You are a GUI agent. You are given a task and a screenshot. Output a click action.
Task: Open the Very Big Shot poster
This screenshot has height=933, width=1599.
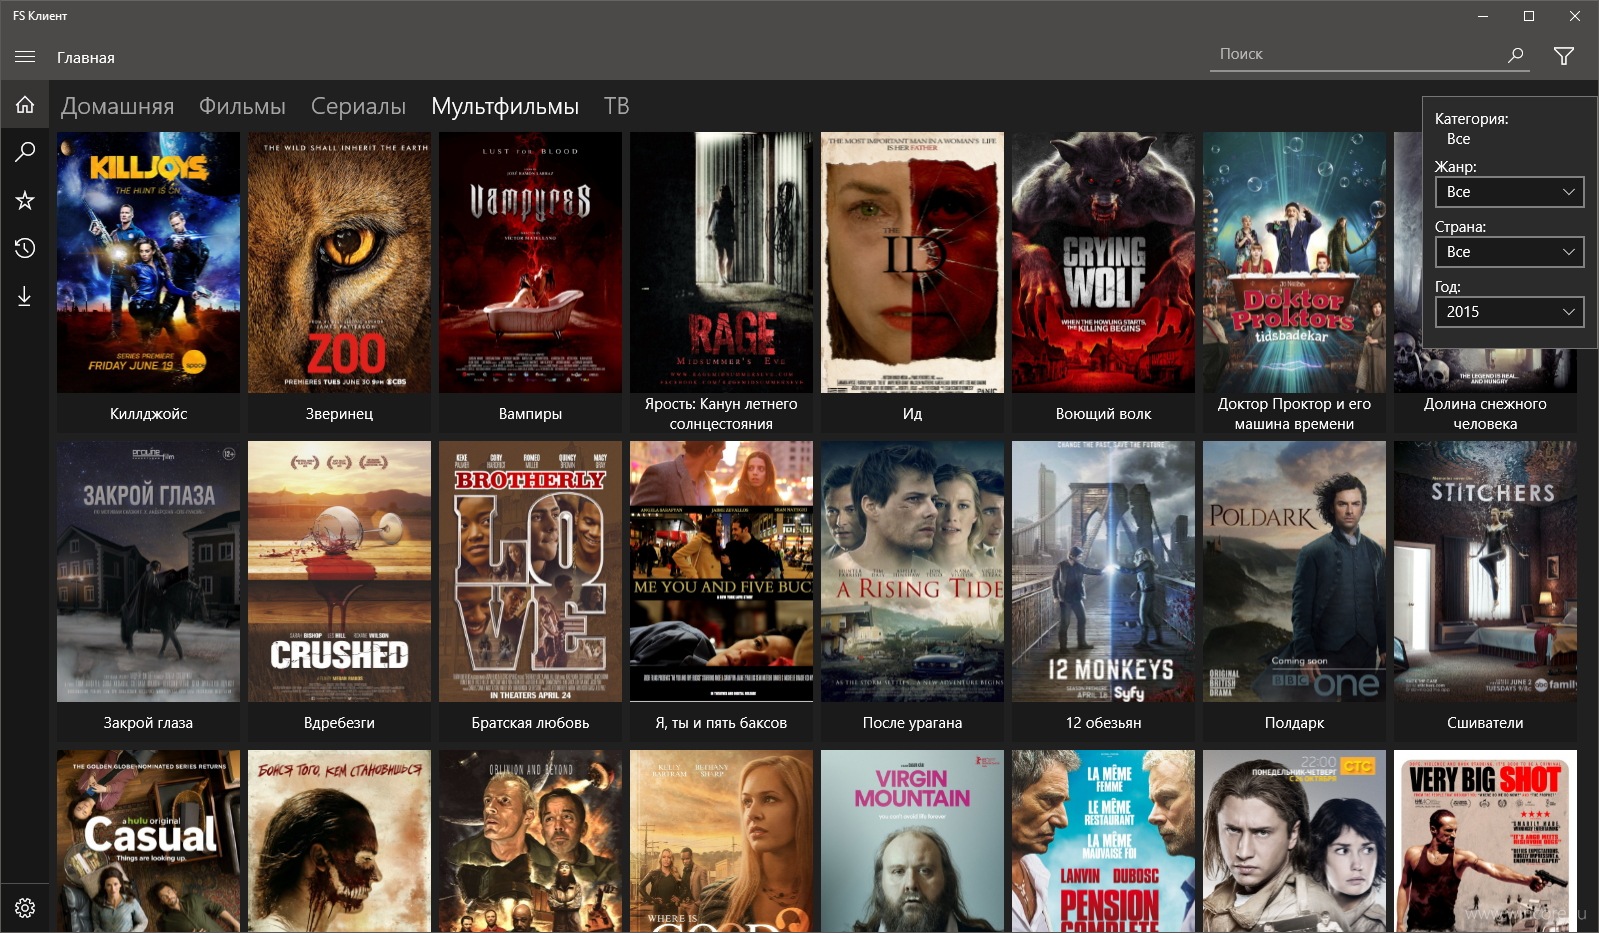click(1485, 841)
